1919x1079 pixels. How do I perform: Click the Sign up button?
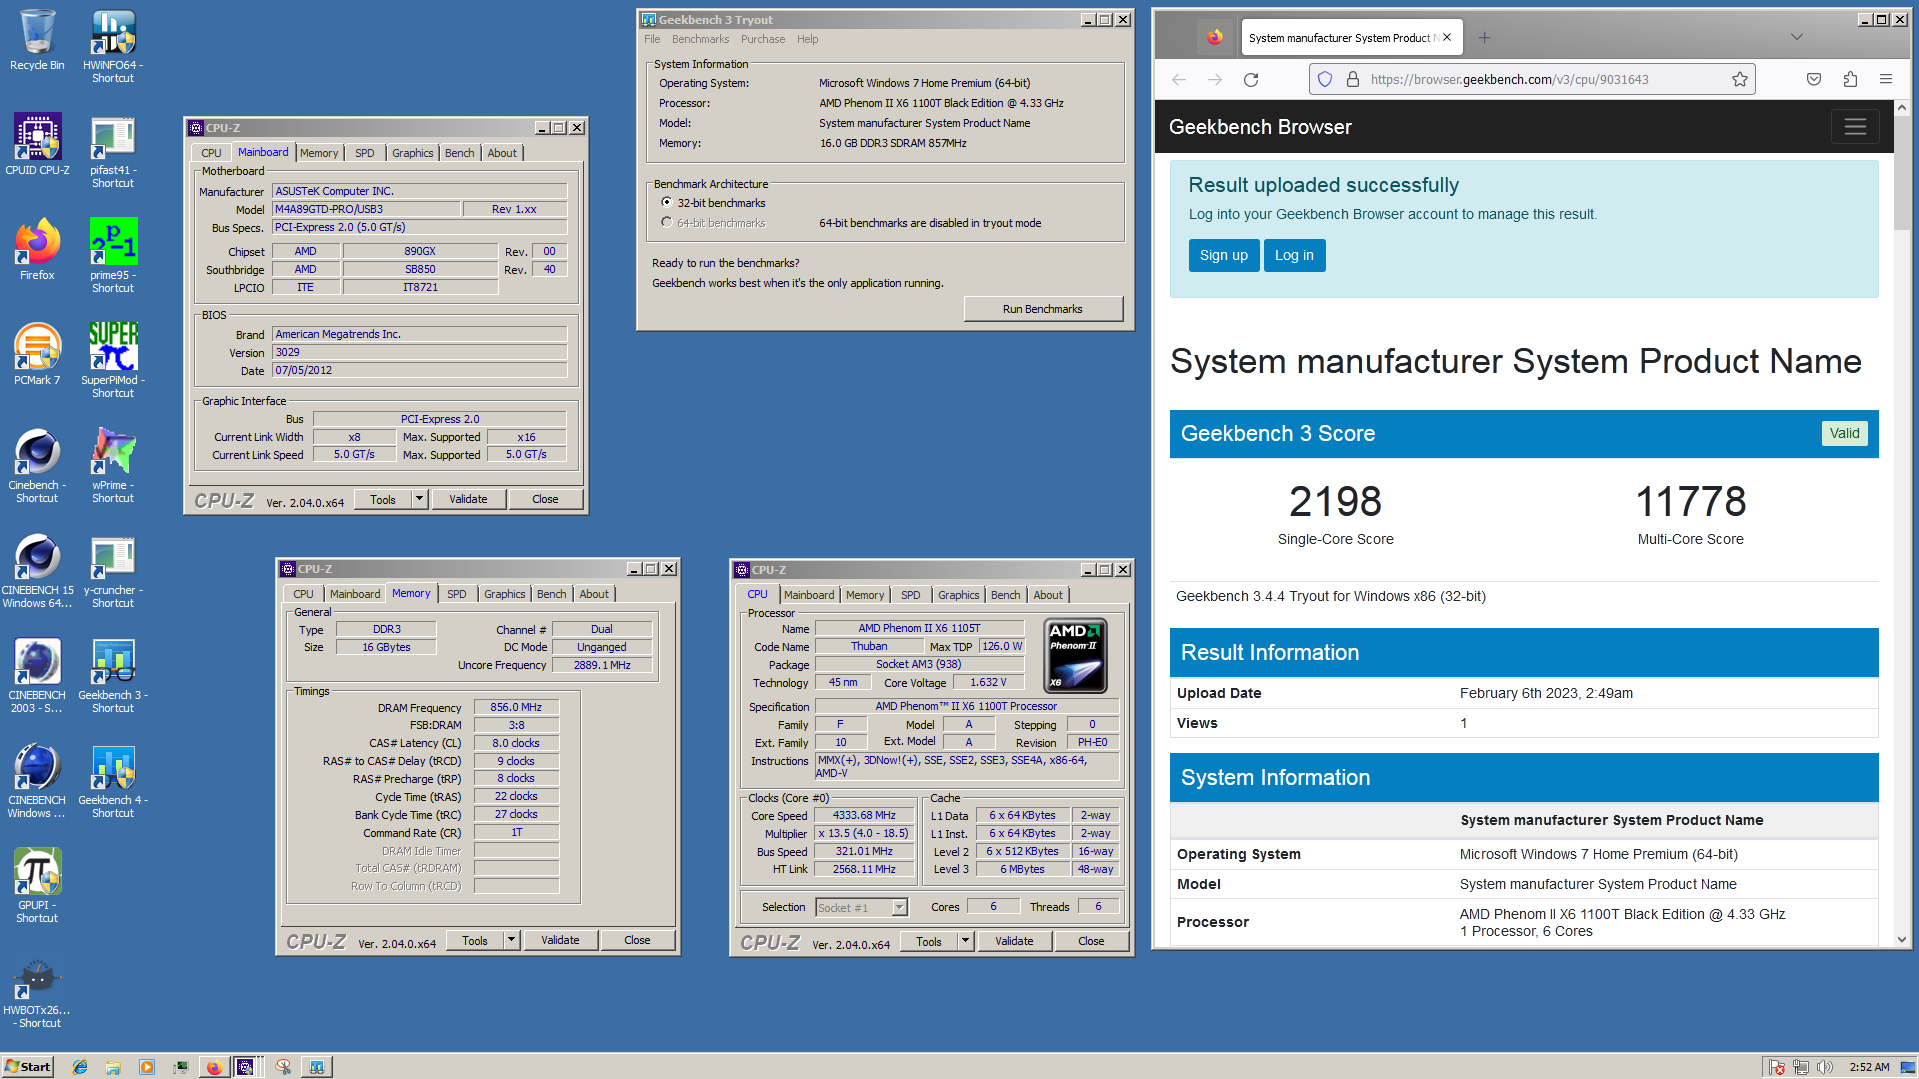click(x=1224, y=255)
